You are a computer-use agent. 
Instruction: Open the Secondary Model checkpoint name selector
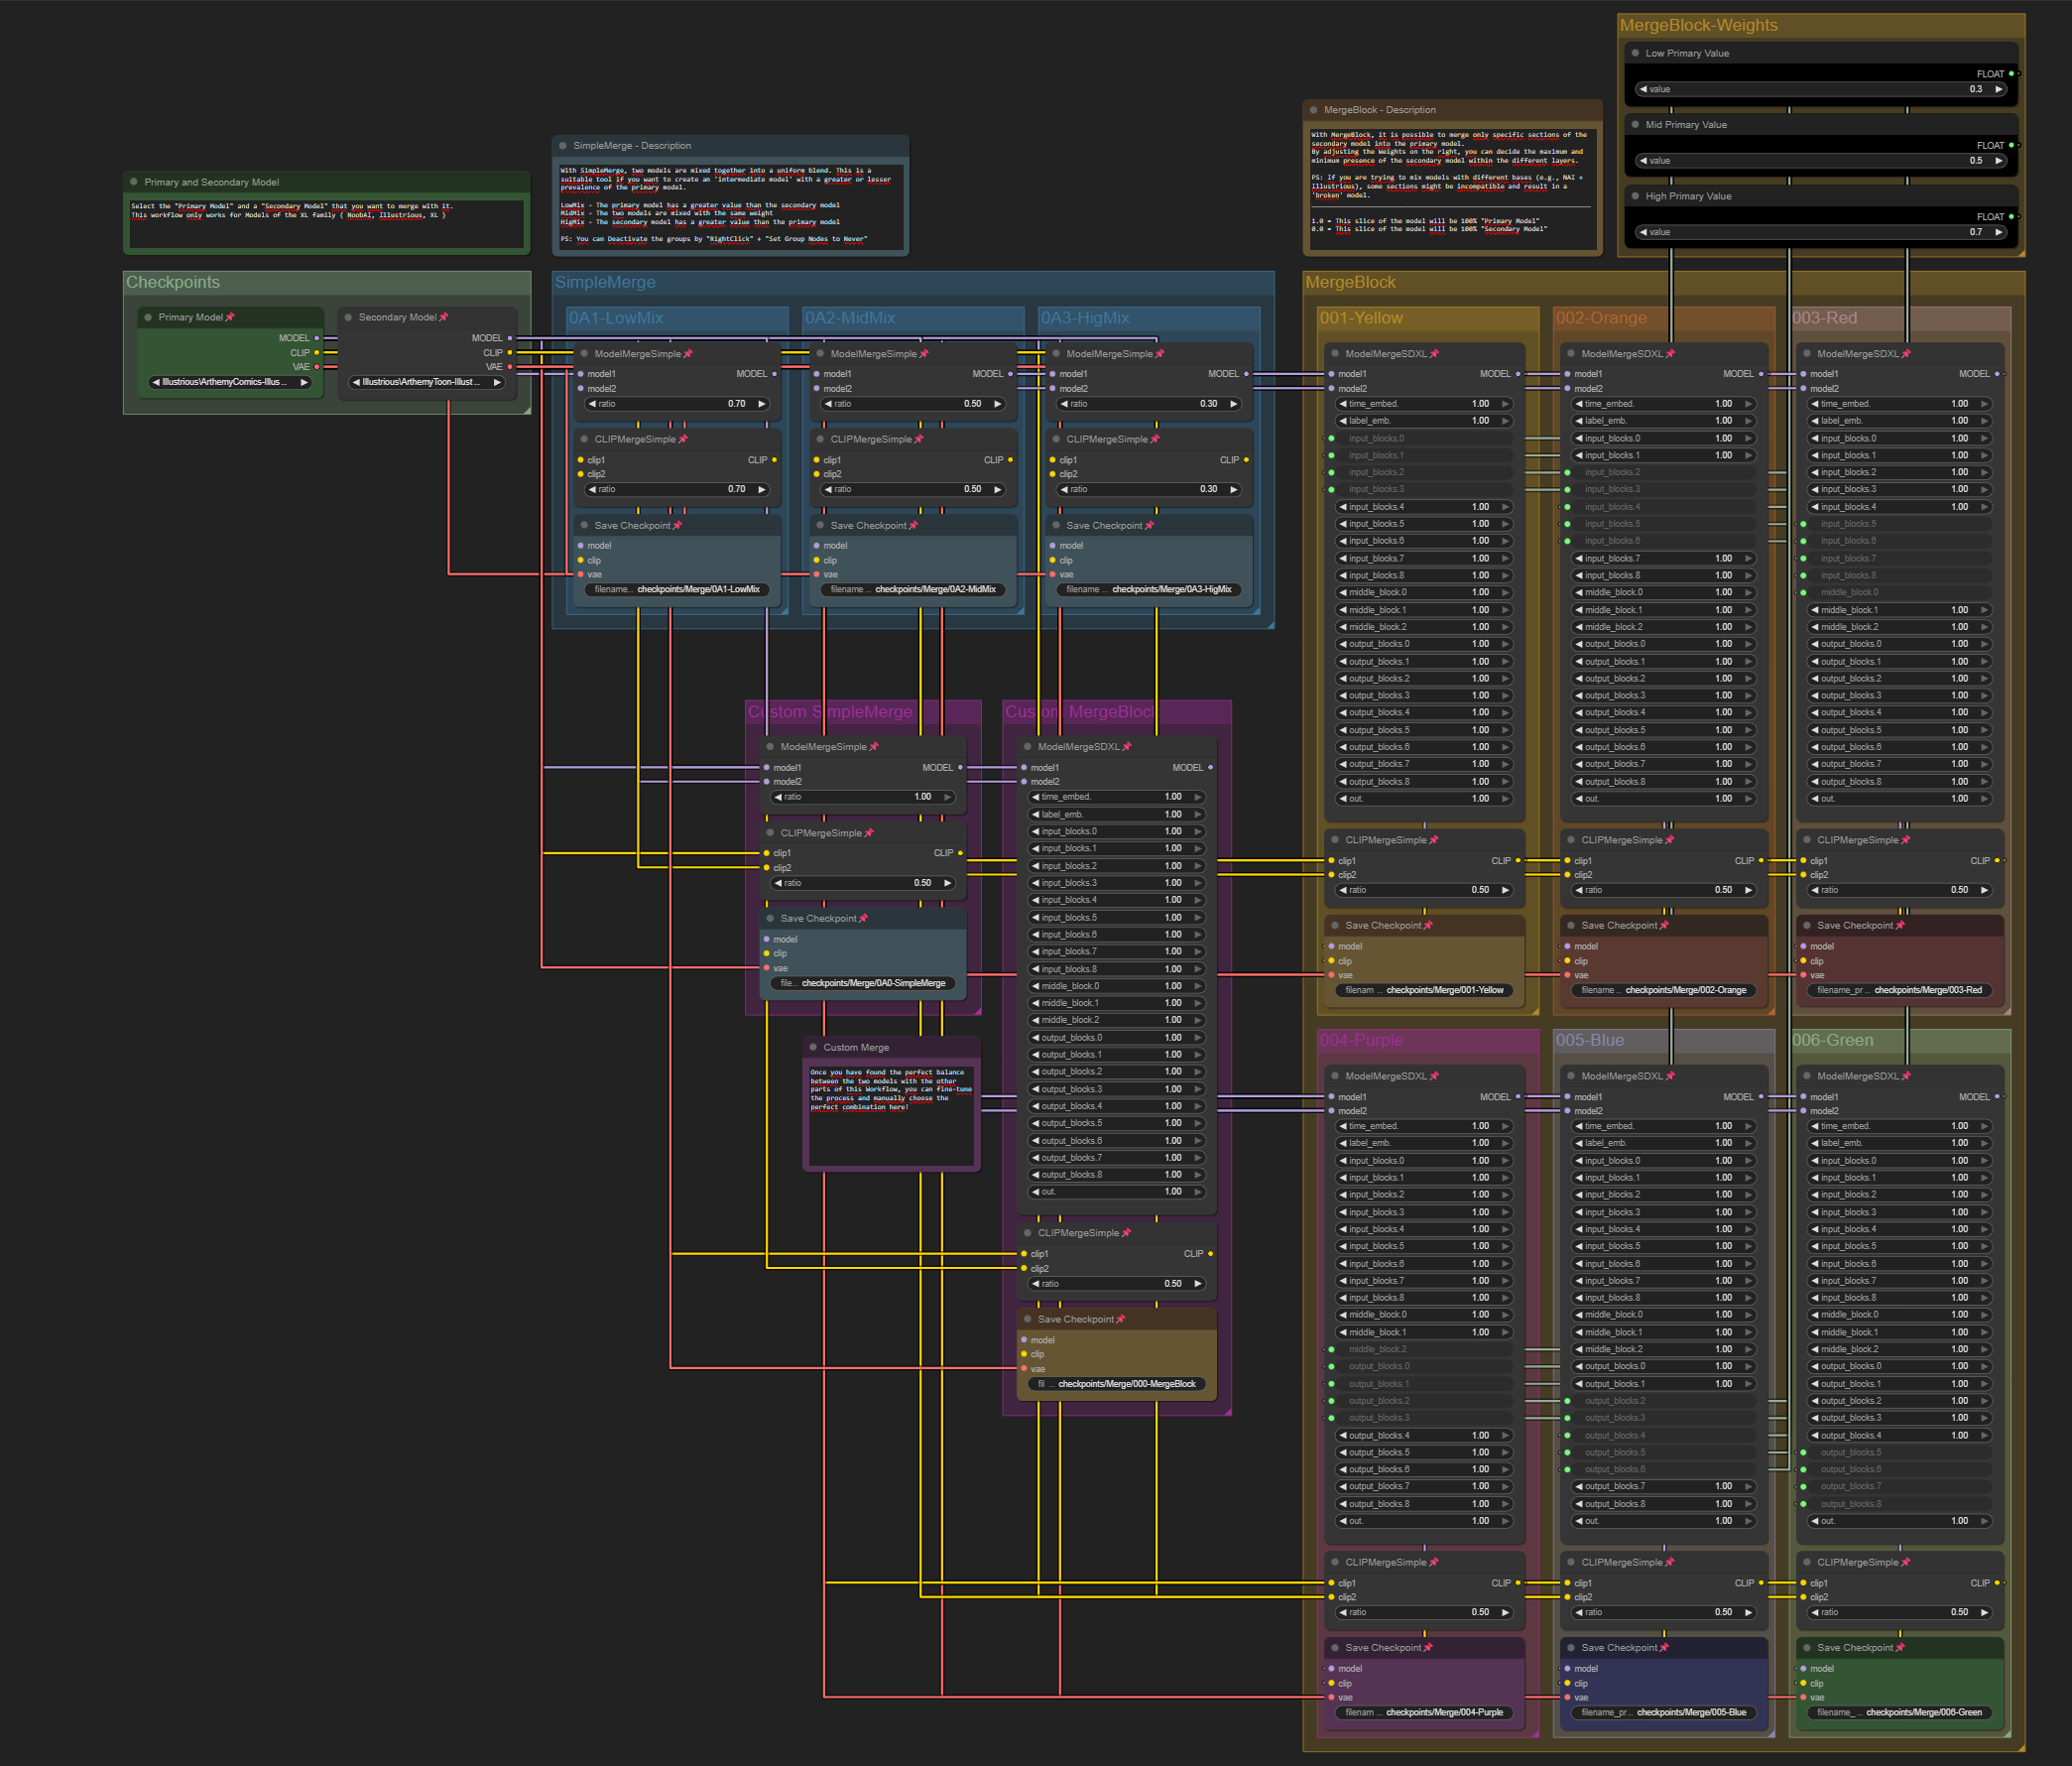(424, 382)
